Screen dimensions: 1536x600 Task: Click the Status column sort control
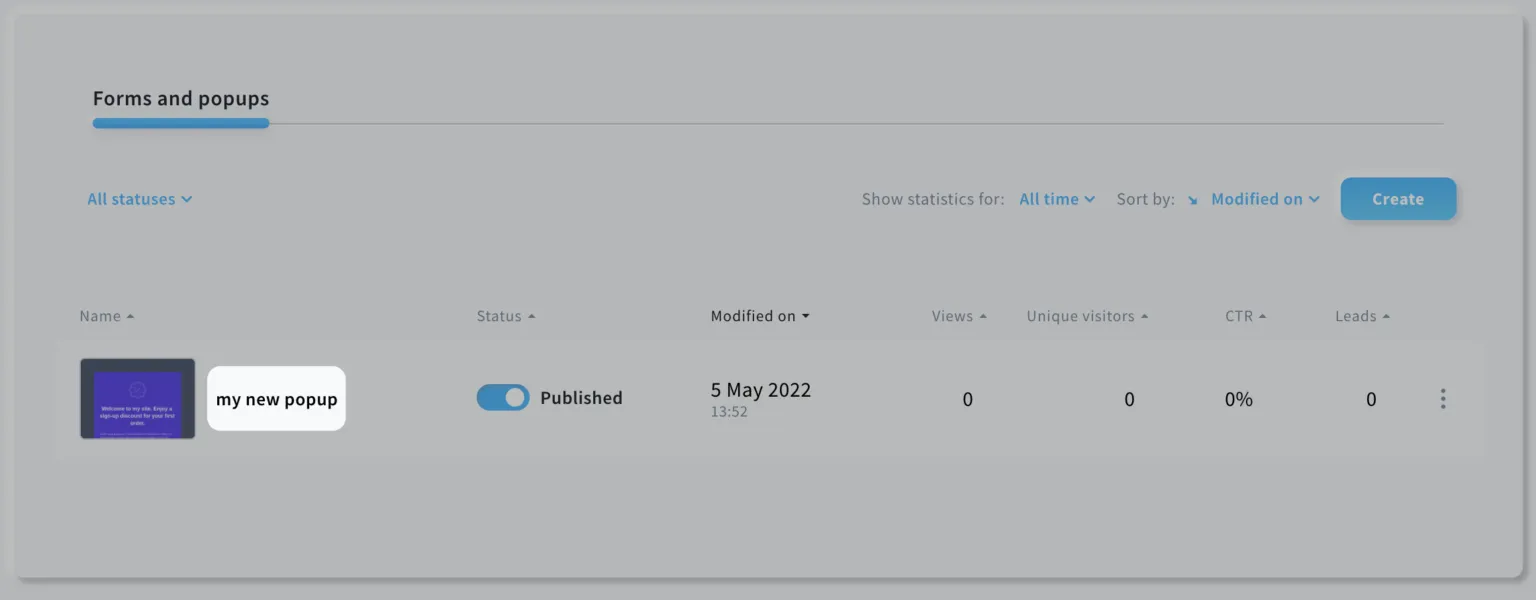point(531,315)
